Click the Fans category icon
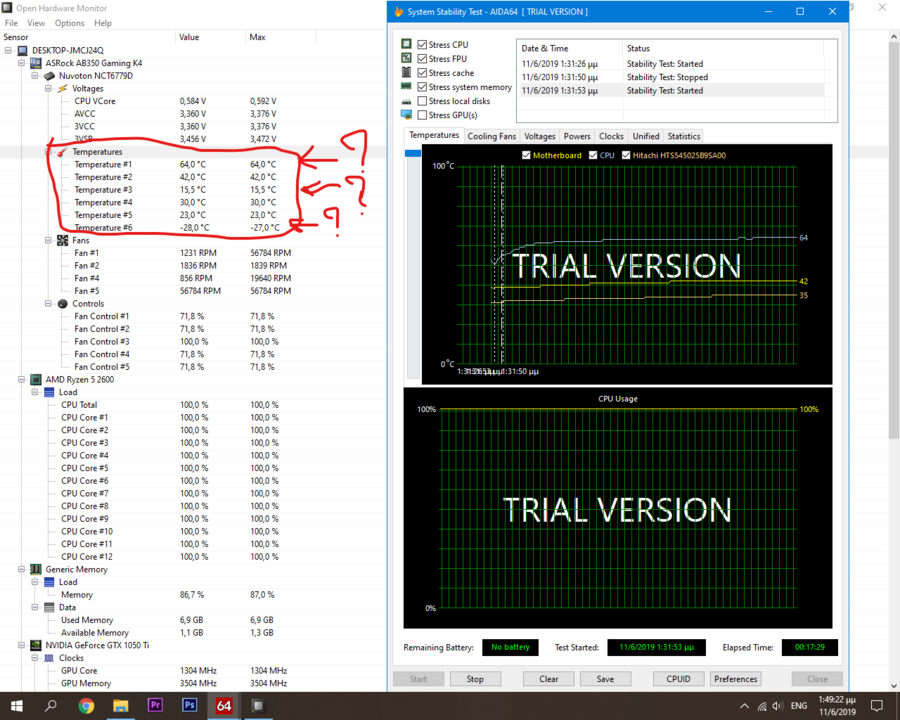The height and width of the screenshot is (720, 900). 63,241
